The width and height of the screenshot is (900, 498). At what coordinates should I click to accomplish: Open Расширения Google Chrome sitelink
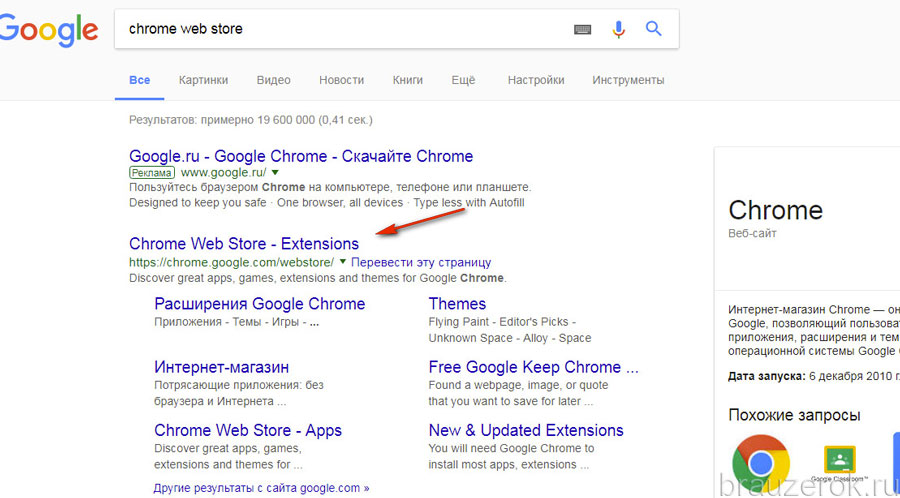[259, 304]
